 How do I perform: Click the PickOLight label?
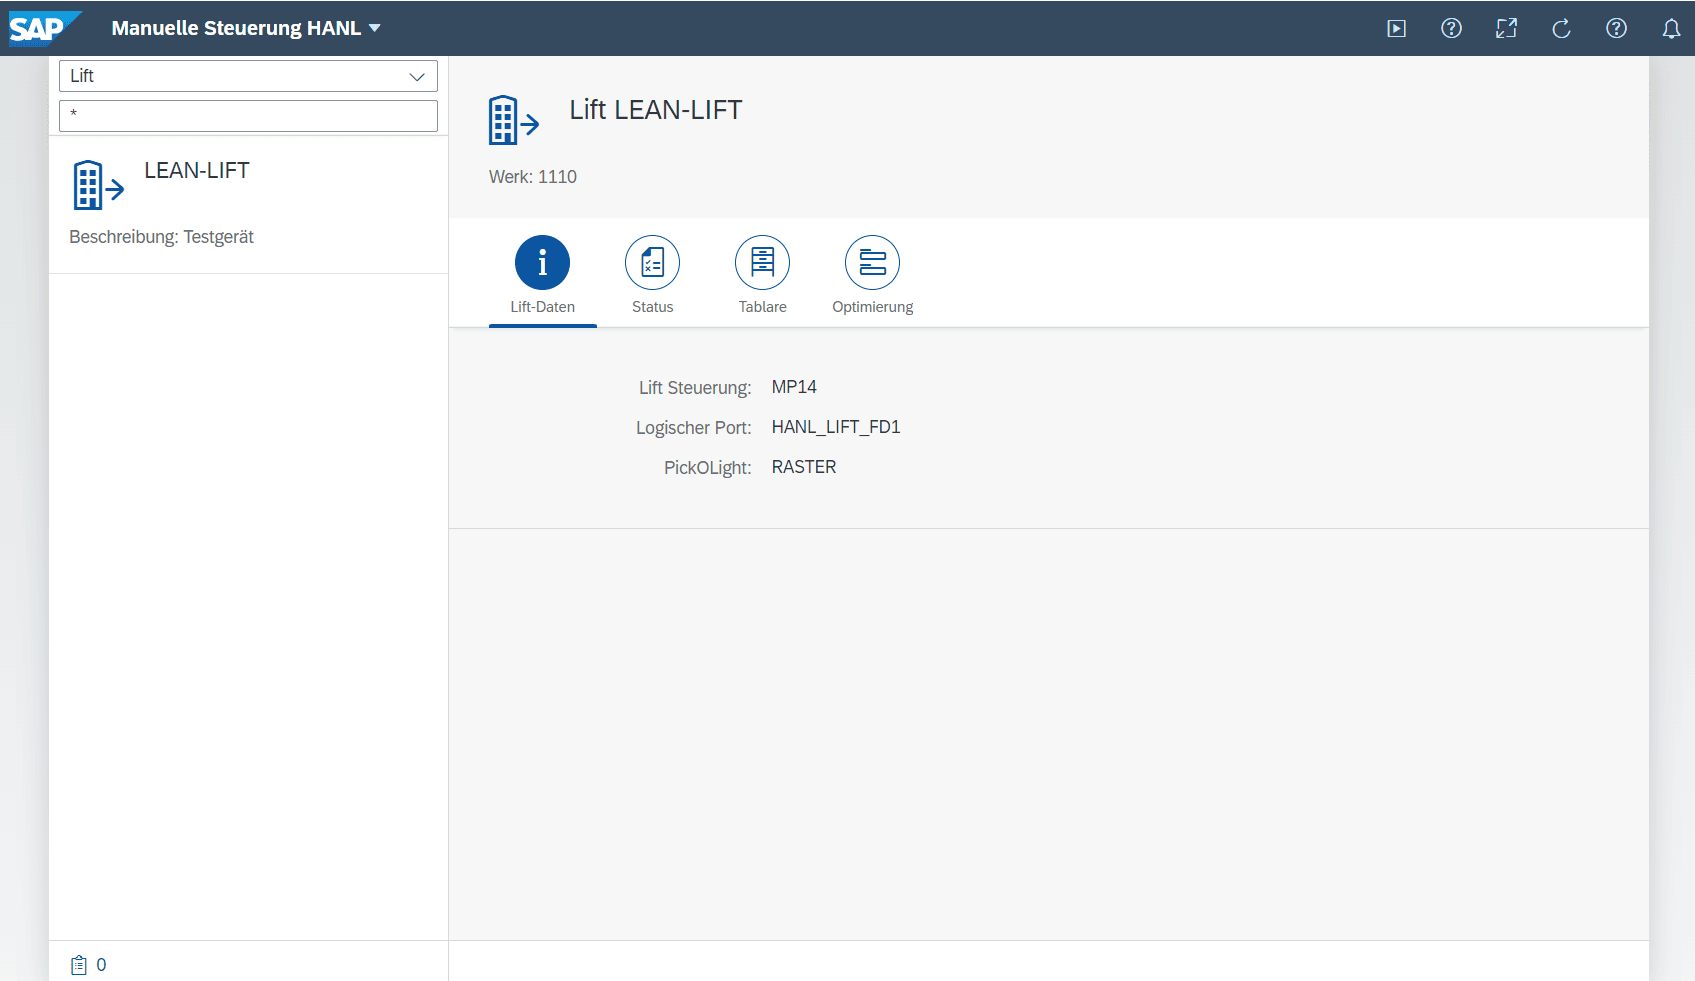pyautogui.click(x=708, y=468)
